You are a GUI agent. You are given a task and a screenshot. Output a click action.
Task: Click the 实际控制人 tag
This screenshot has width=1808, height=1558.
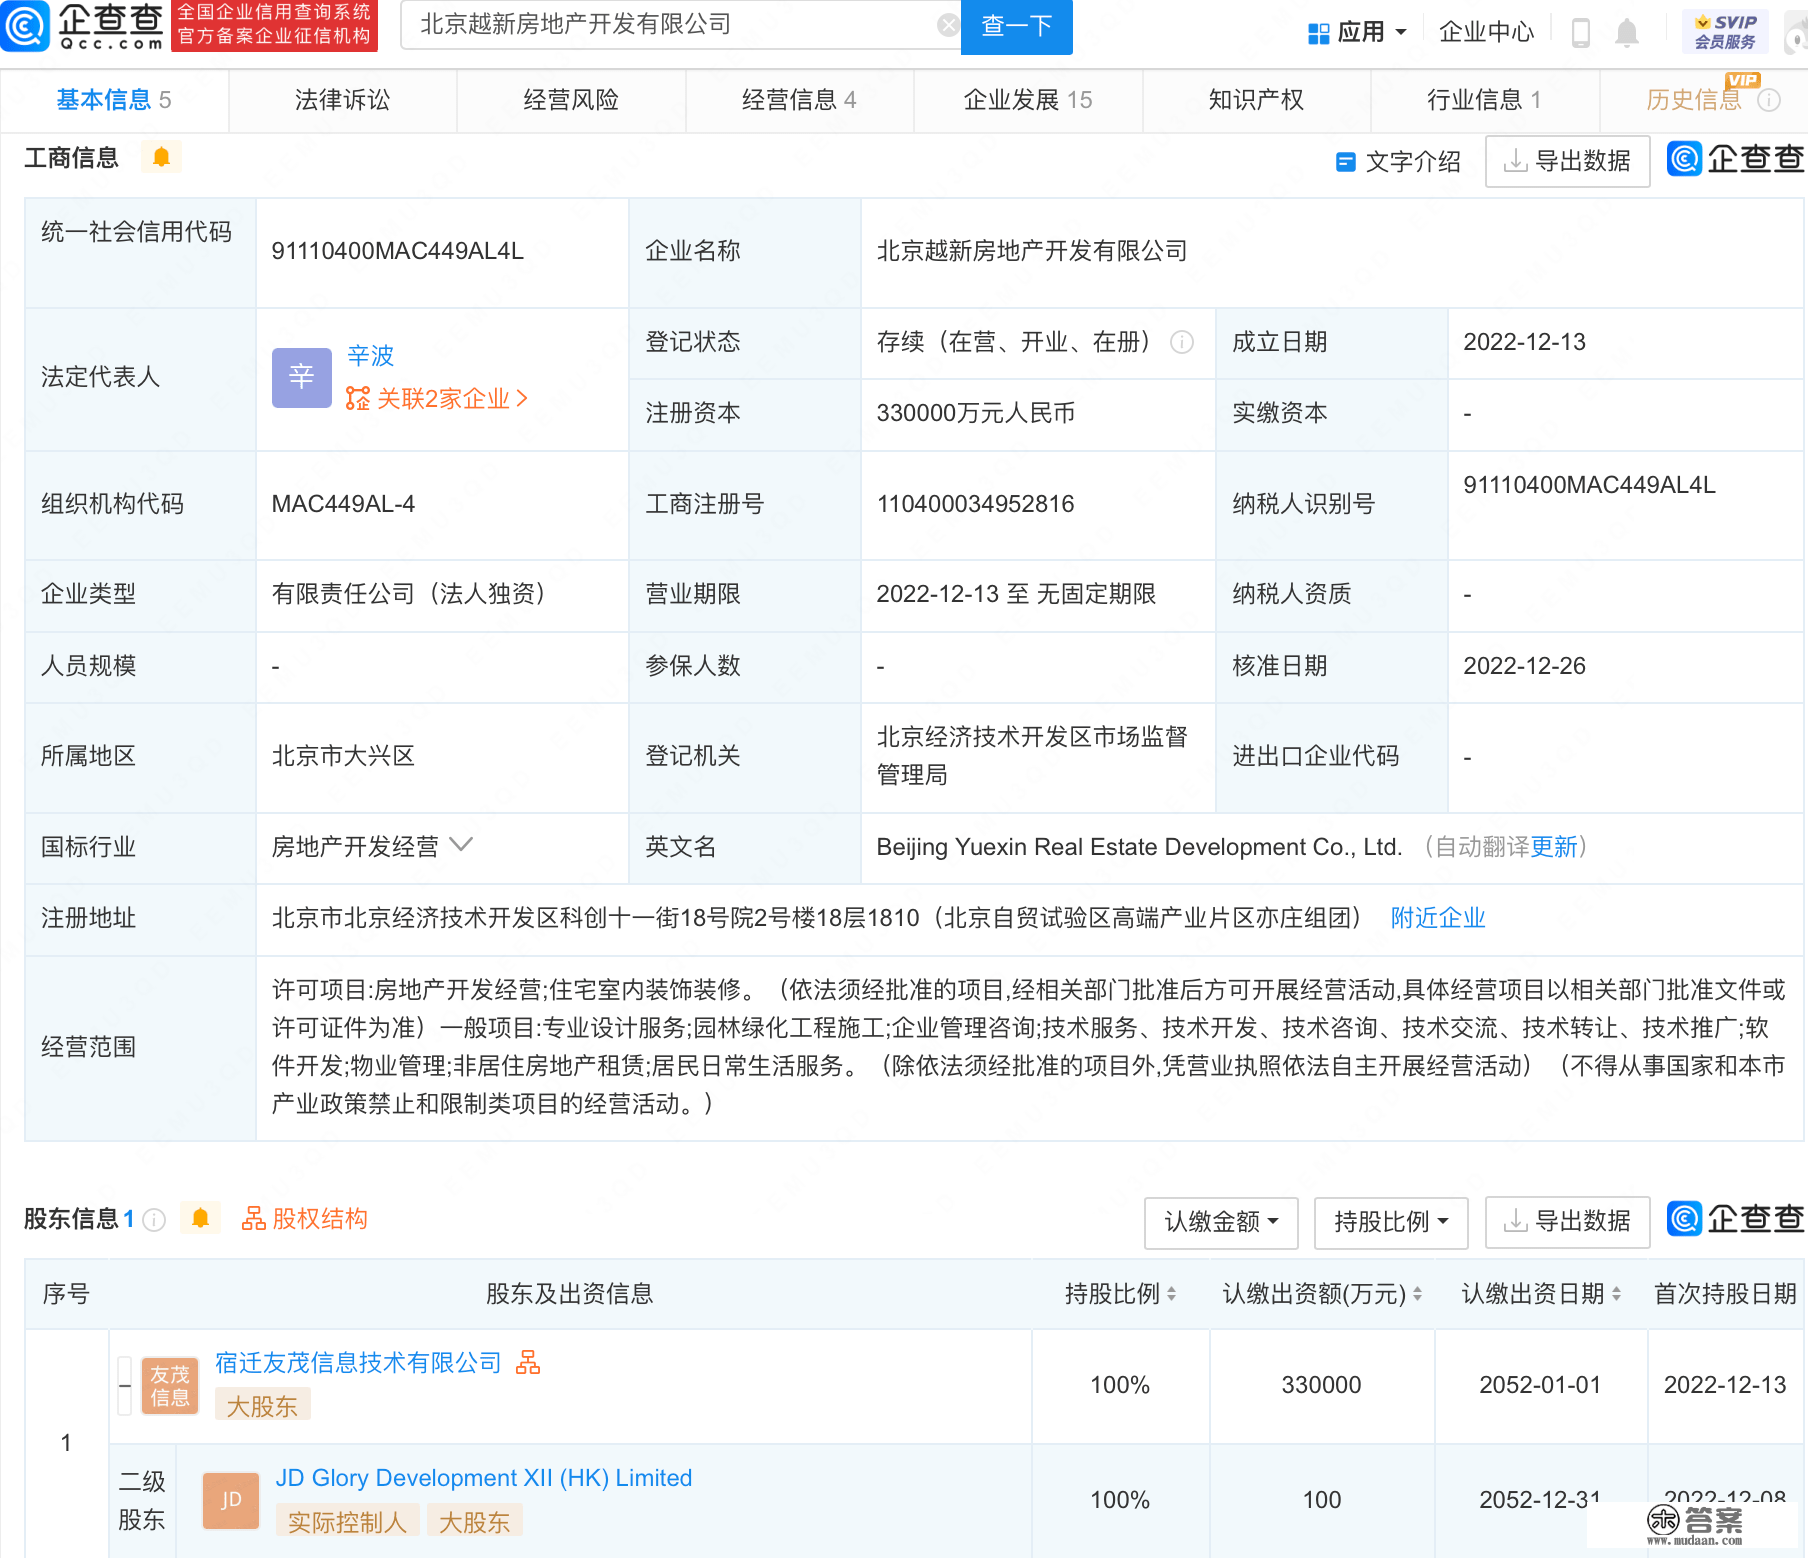(347, 1522)
